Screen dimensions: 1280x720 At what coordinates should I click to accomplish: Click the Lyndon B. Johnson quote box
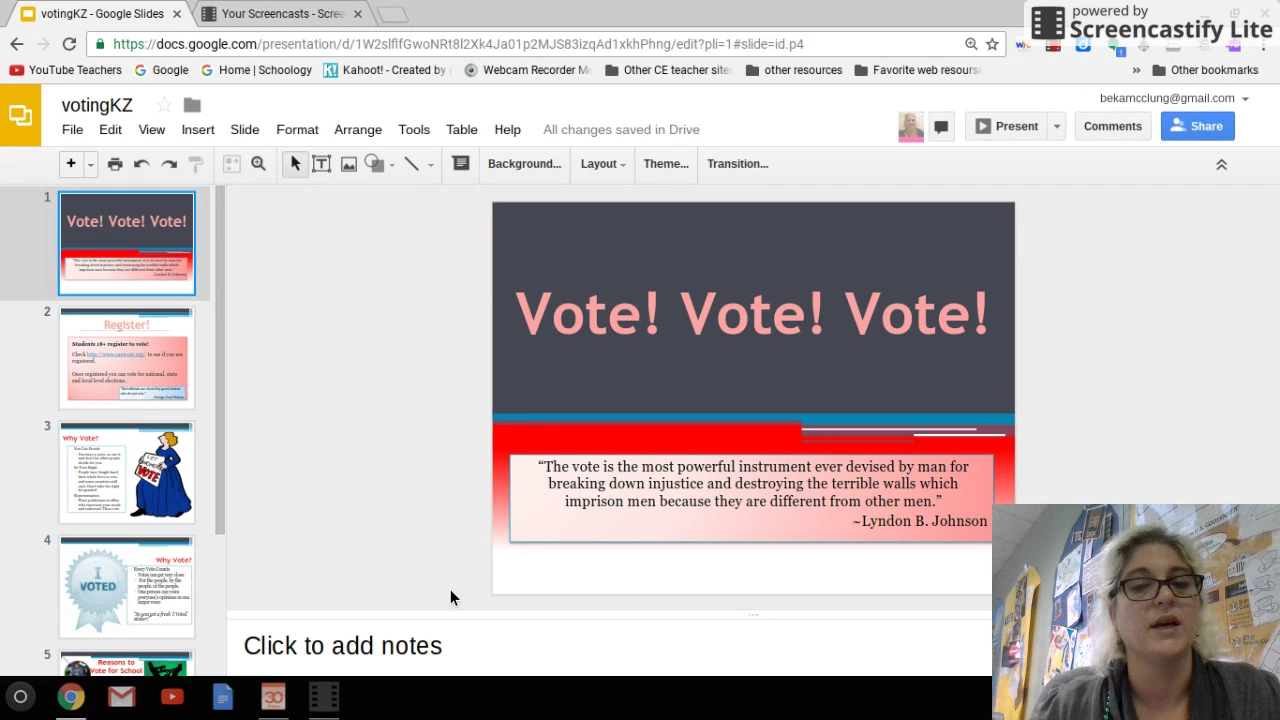[x=751, y=497]
